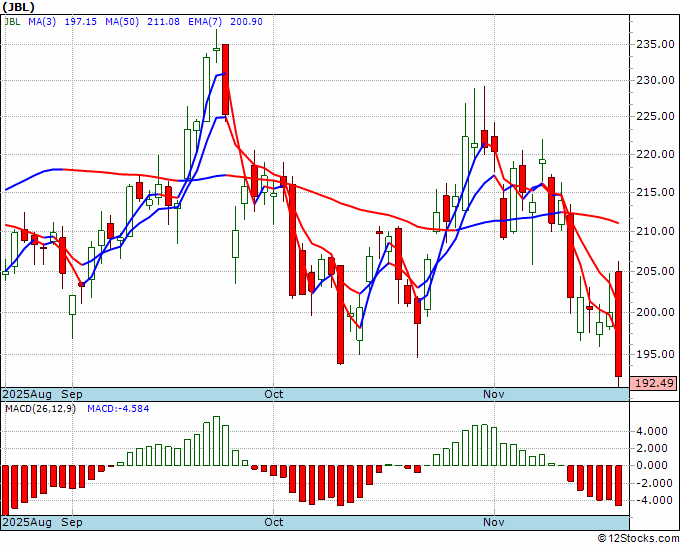Click Sep on MACD date axis
680x546 pixels.
72,522
